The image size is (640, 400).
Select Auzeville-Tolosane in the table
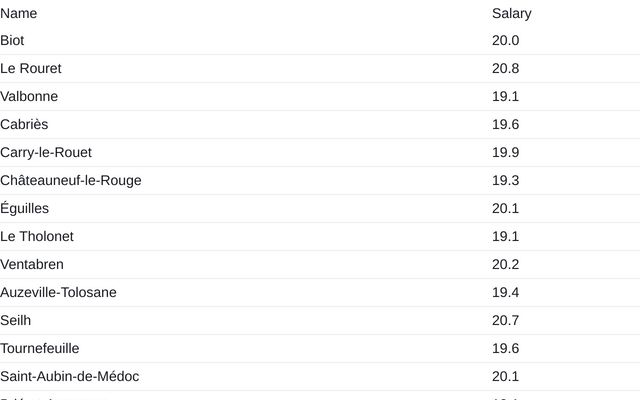click(58, 292)
